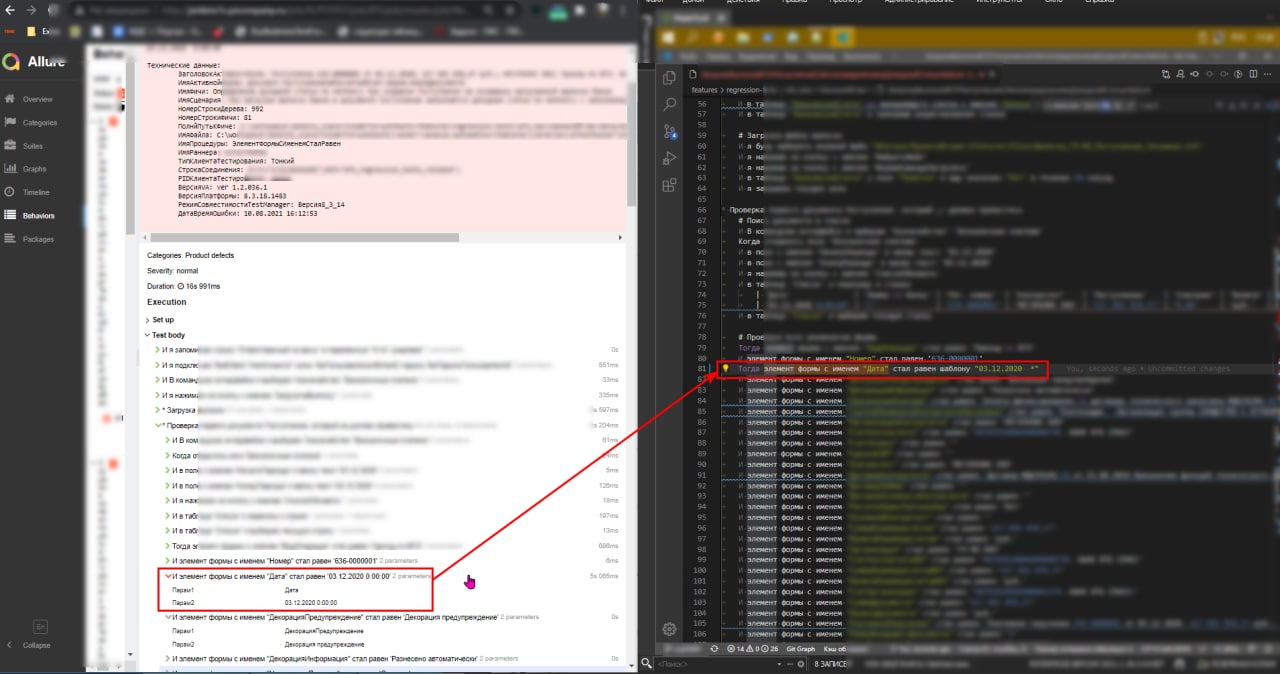This screenshot has width=1280, height=674.
Task: Open the VS Code Explorer view
Action: click(669, 76)
